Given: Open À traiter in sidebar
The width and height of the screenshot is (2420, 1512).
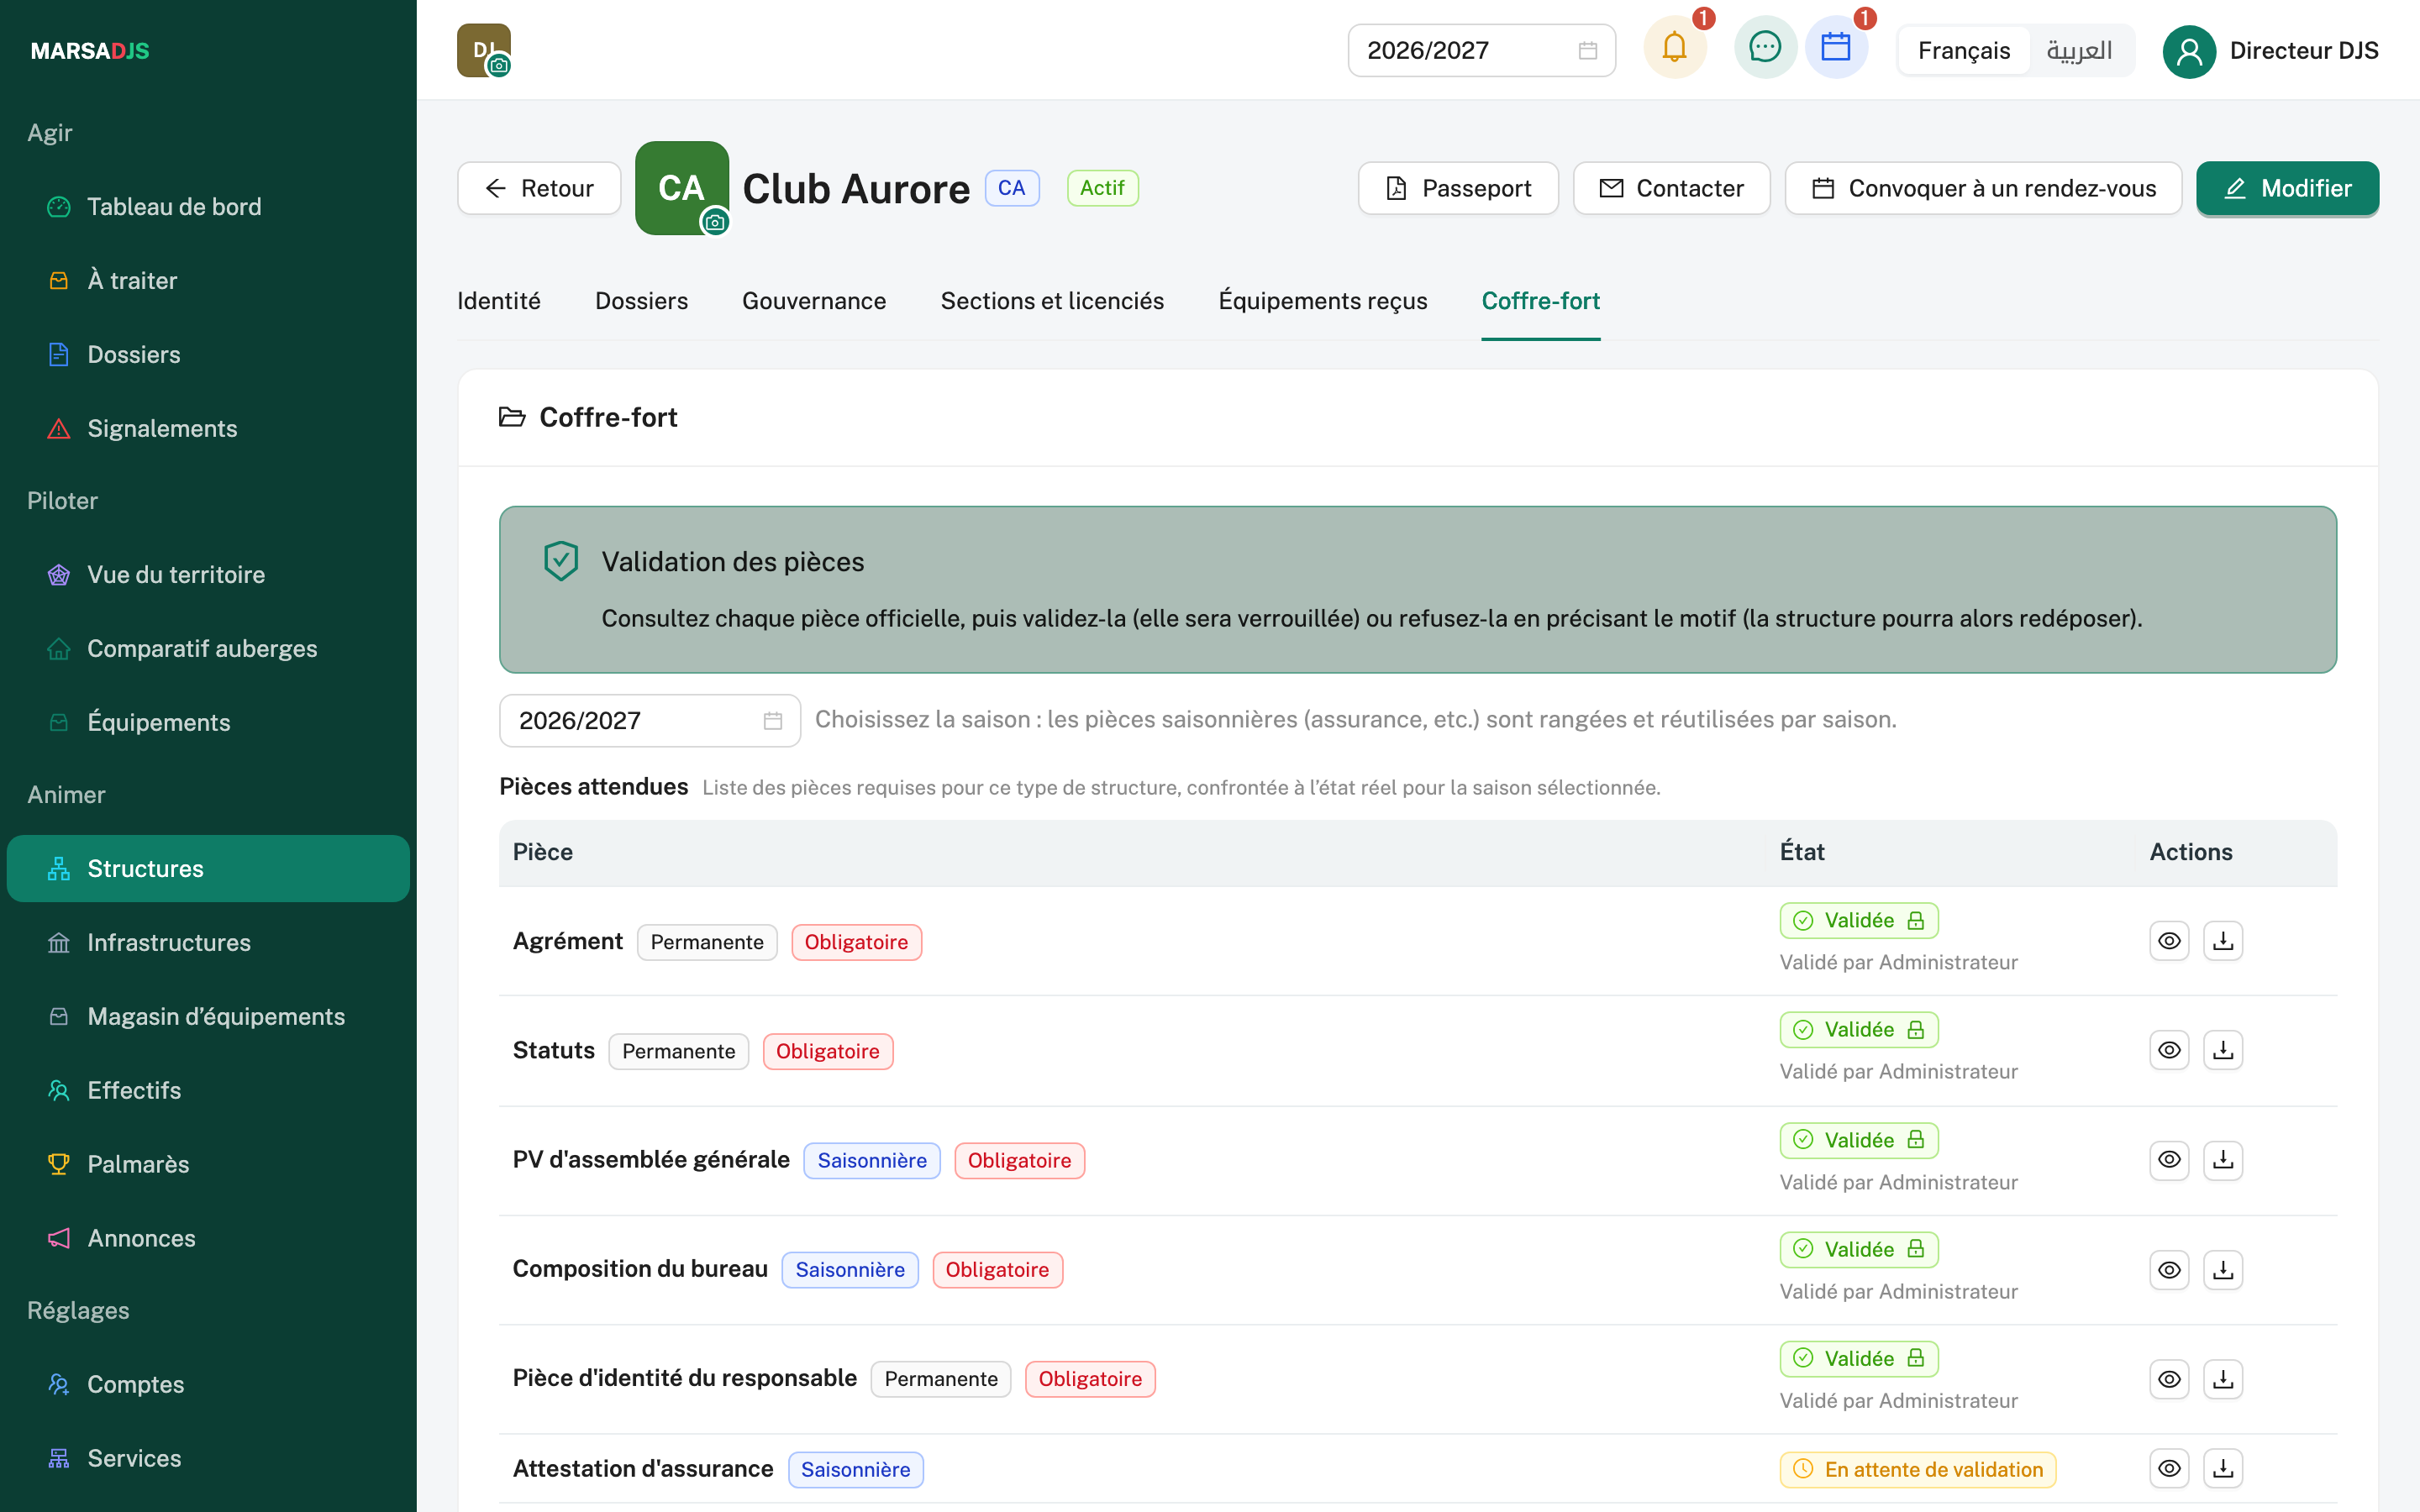Looking at the screenshot, I should coord(208,281).
